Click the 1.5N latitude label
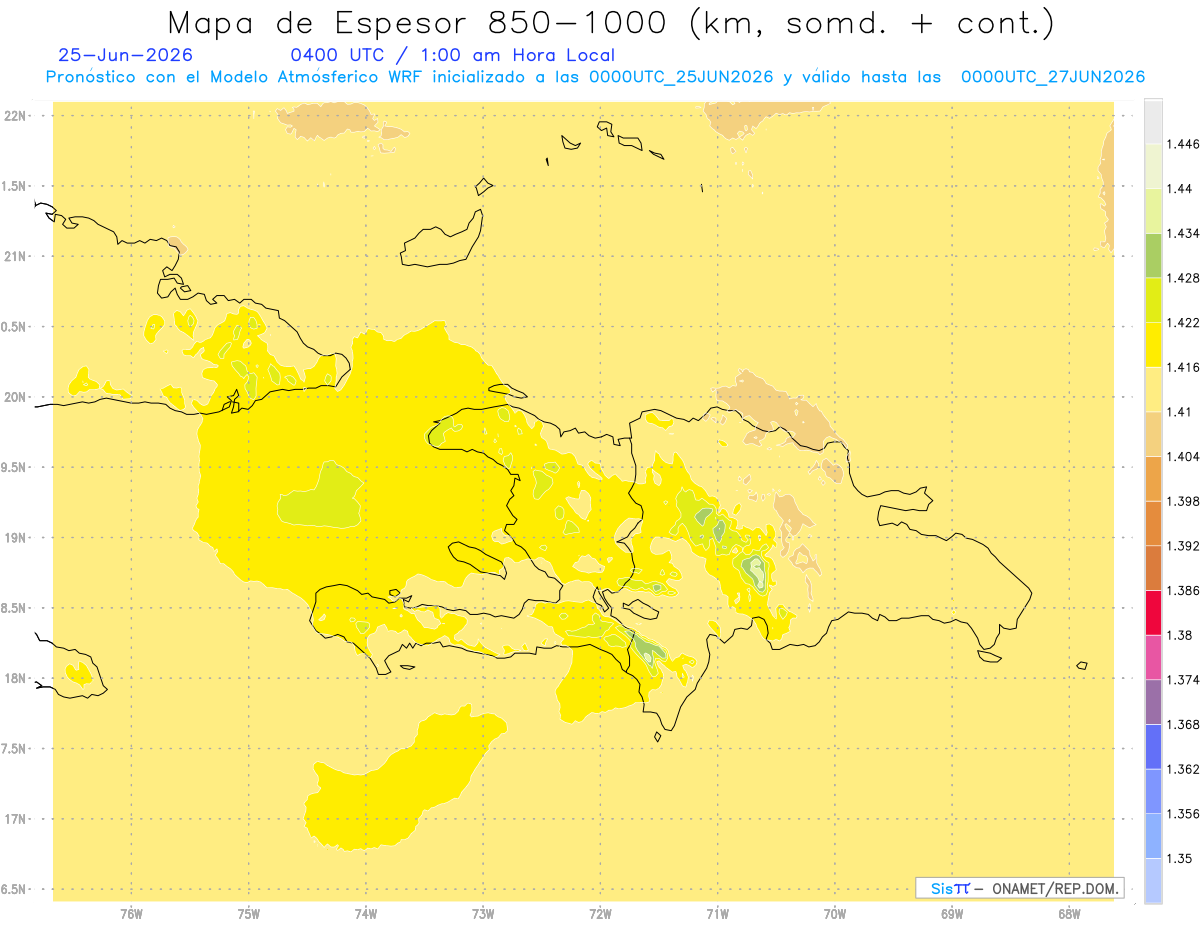 (x=15, y=186)
